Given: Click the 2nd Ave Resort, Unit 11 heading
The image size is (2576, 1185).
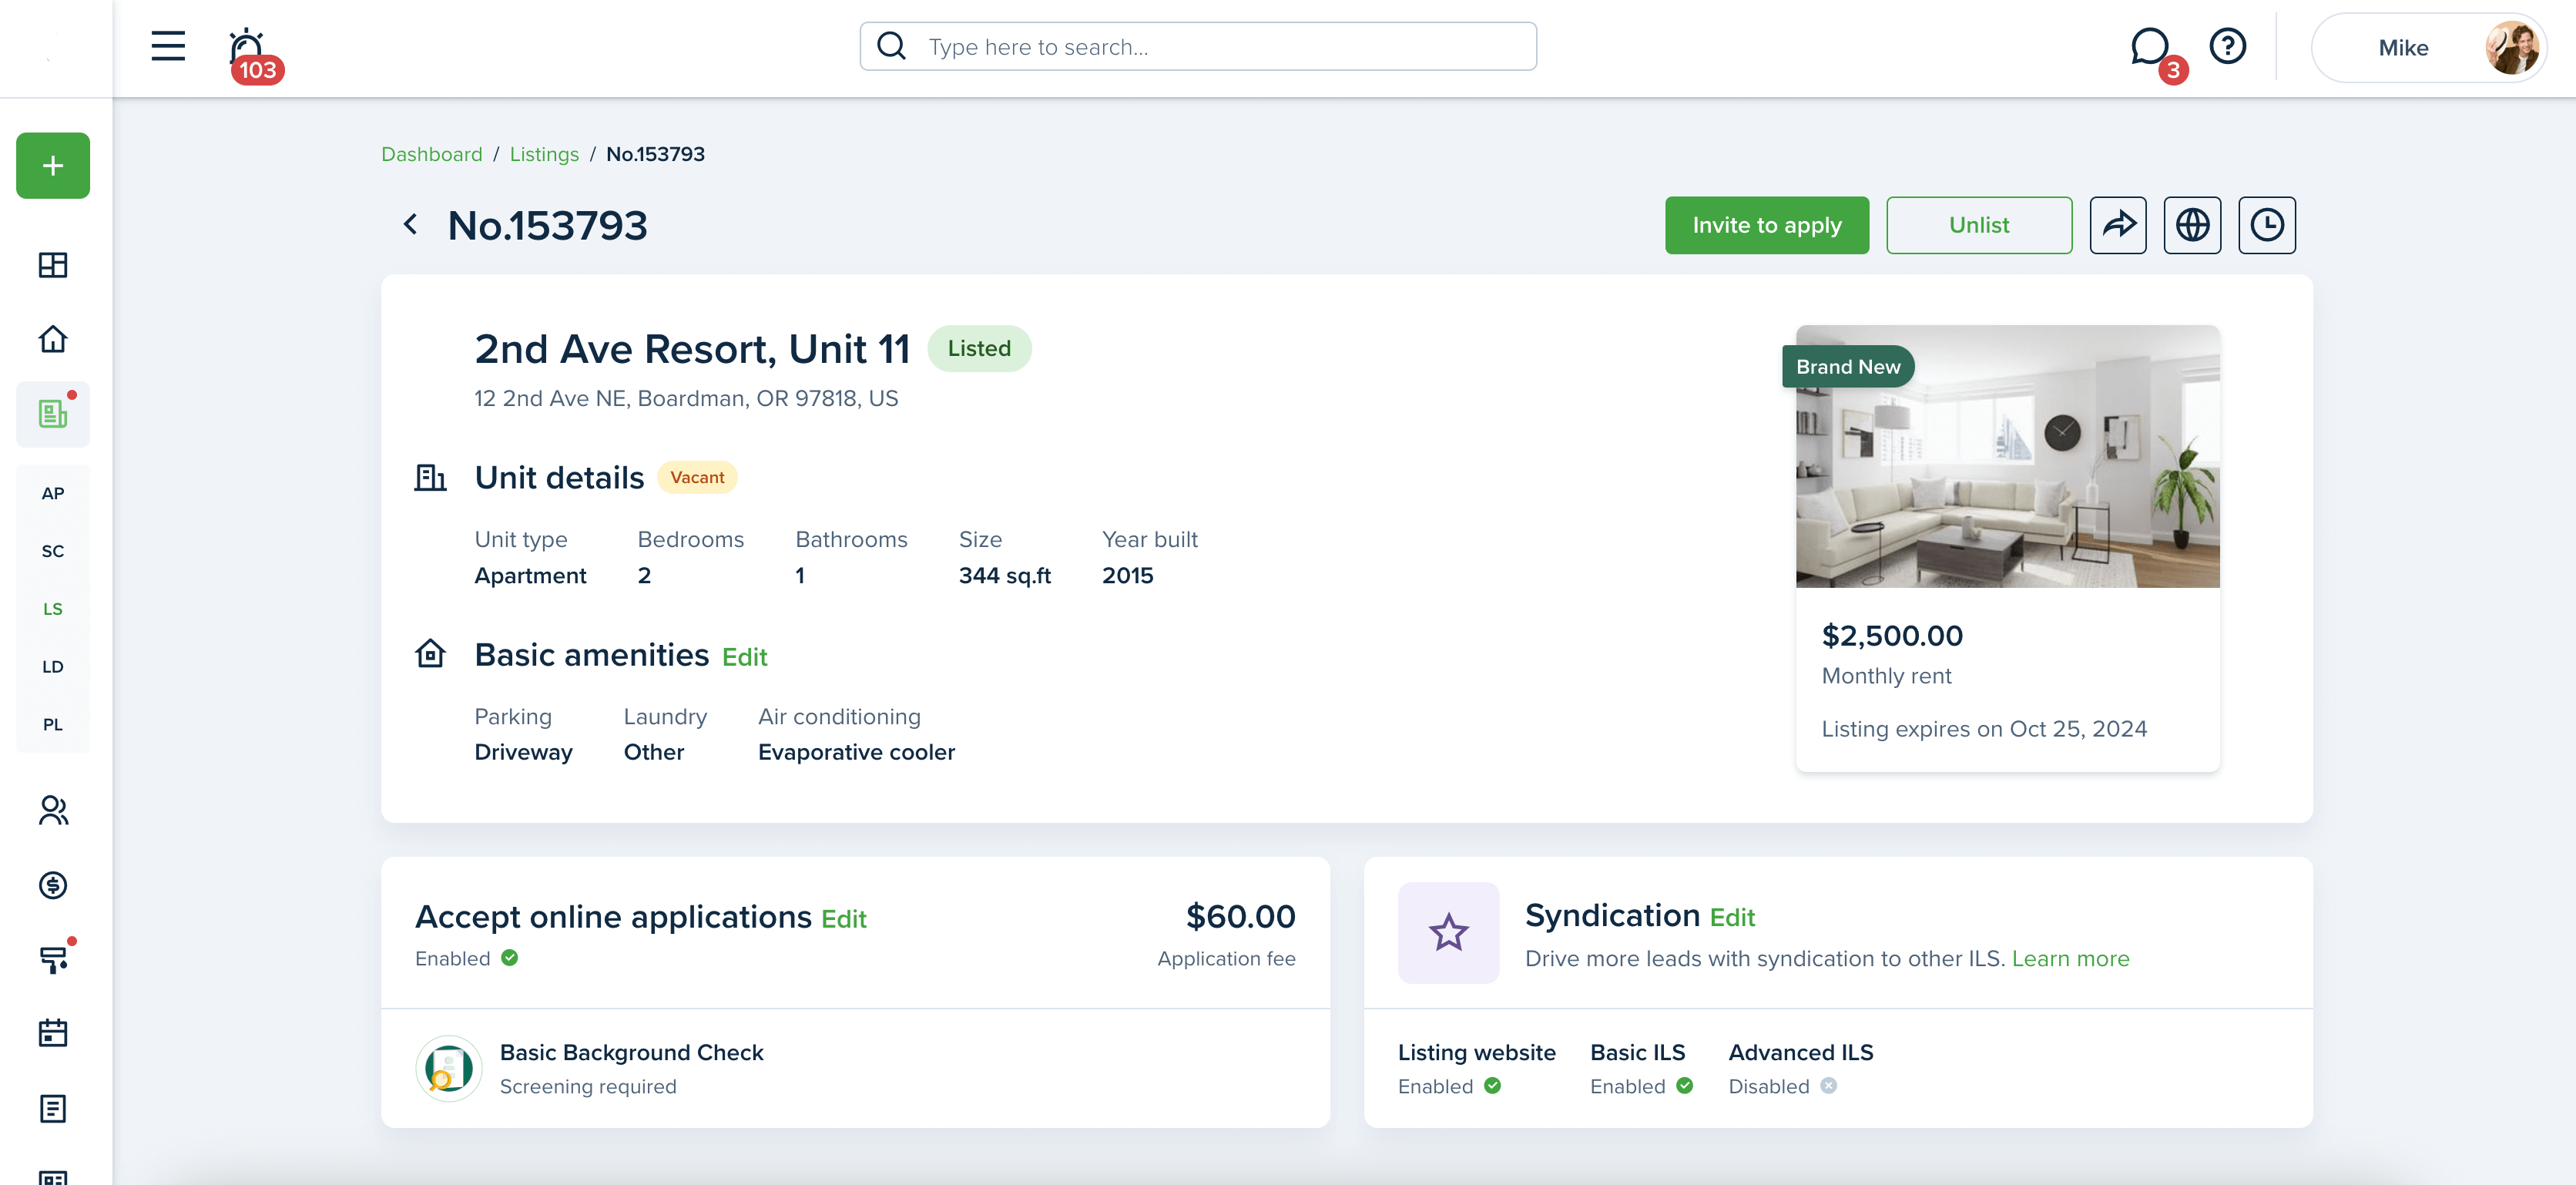Looking at the screenshot, I should pyautogui.click(x=692, y=348).
